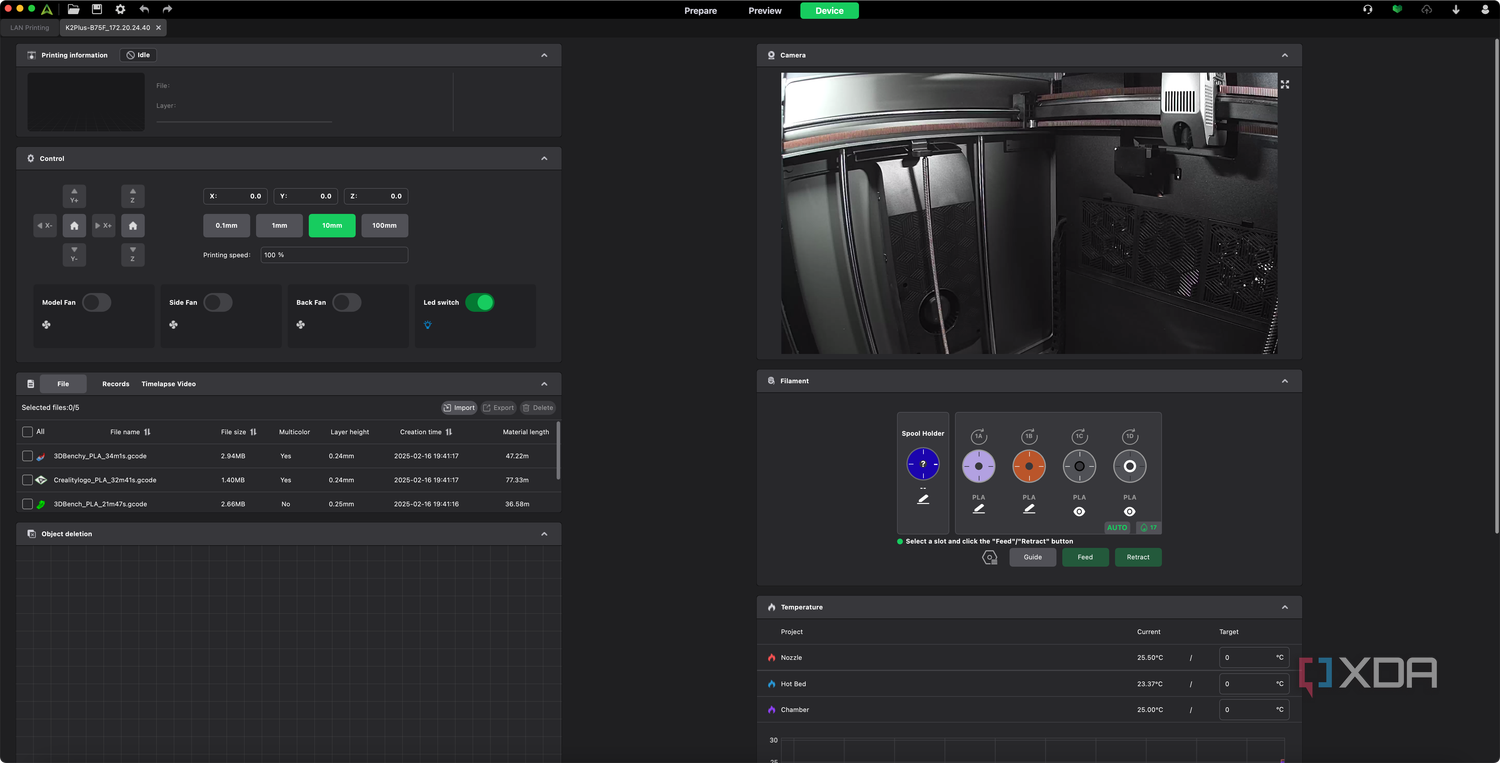Move the print head Y+
Image resolution: width=1500 pixels, height=763 pixels.
tap(74, 196)
